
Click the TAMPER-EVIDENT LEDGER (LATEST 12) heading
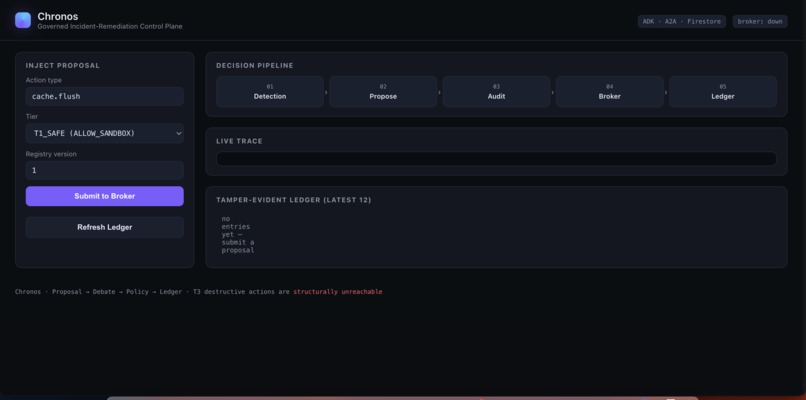point(294,200)
